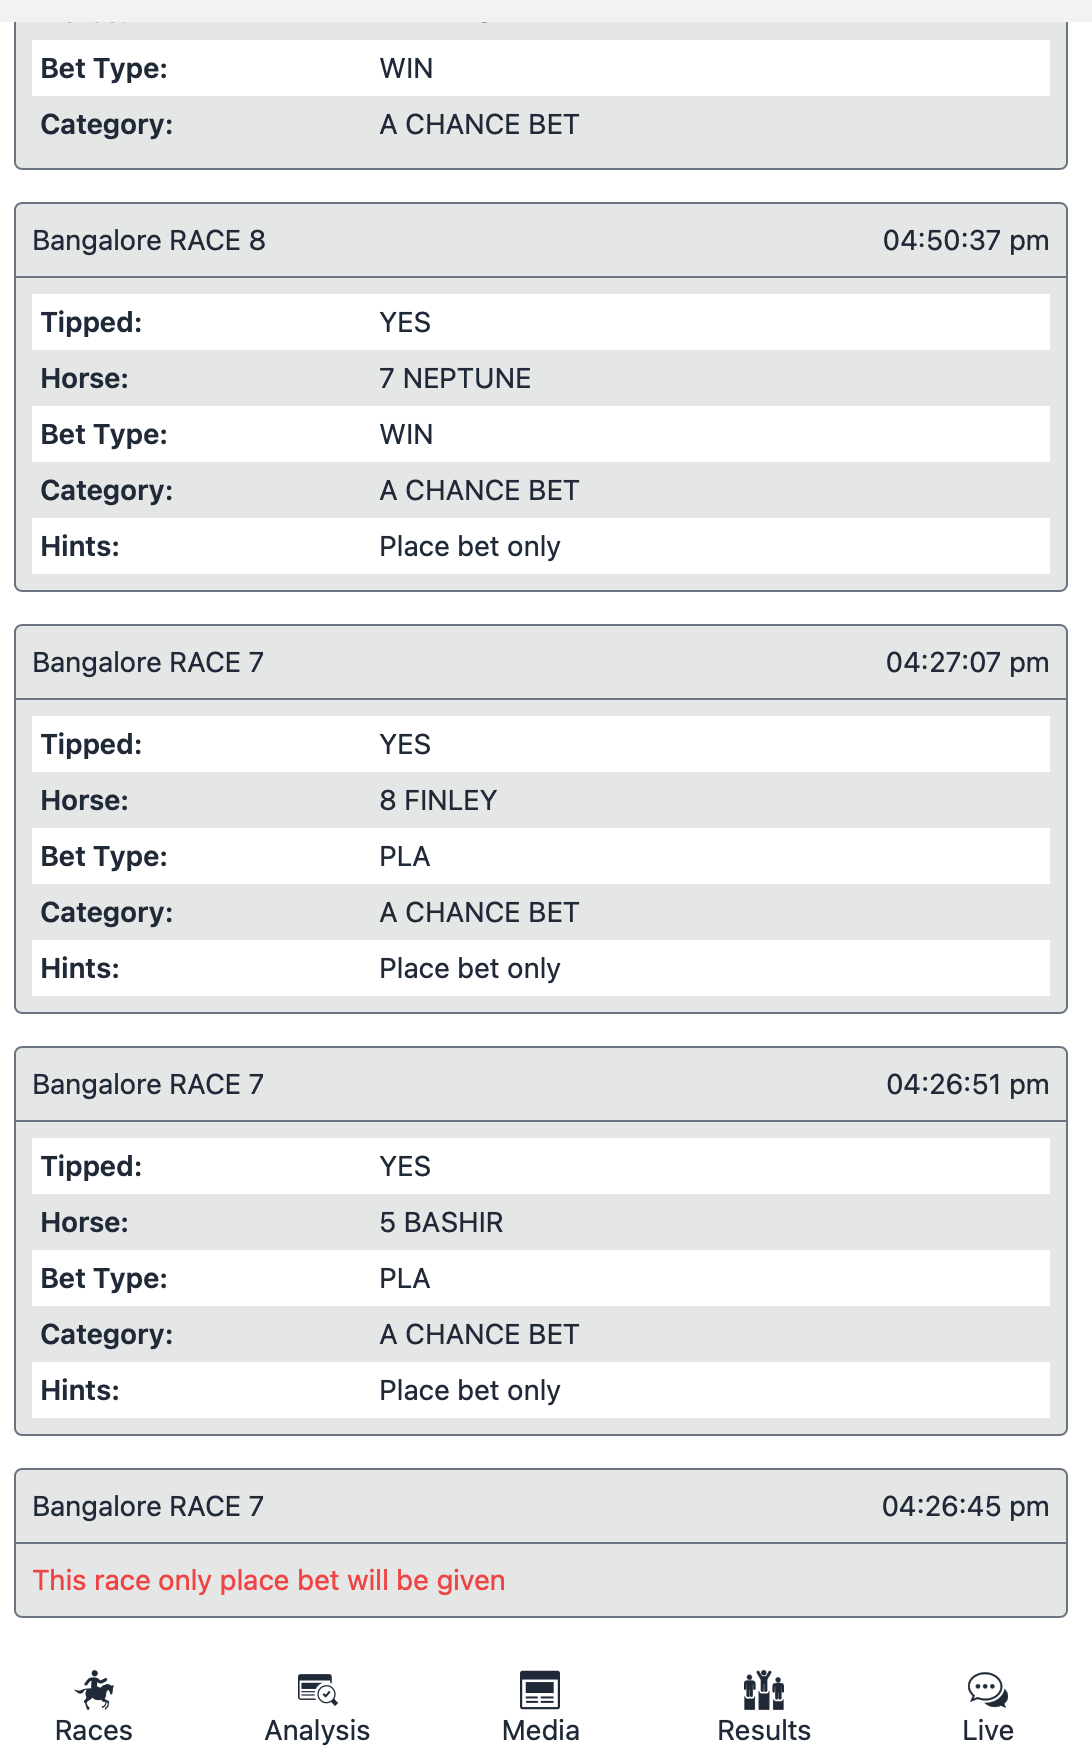The image size is (1092, 1764).
Task: Click the PLA bet type for FINLEY
Action: coord(405,857)
